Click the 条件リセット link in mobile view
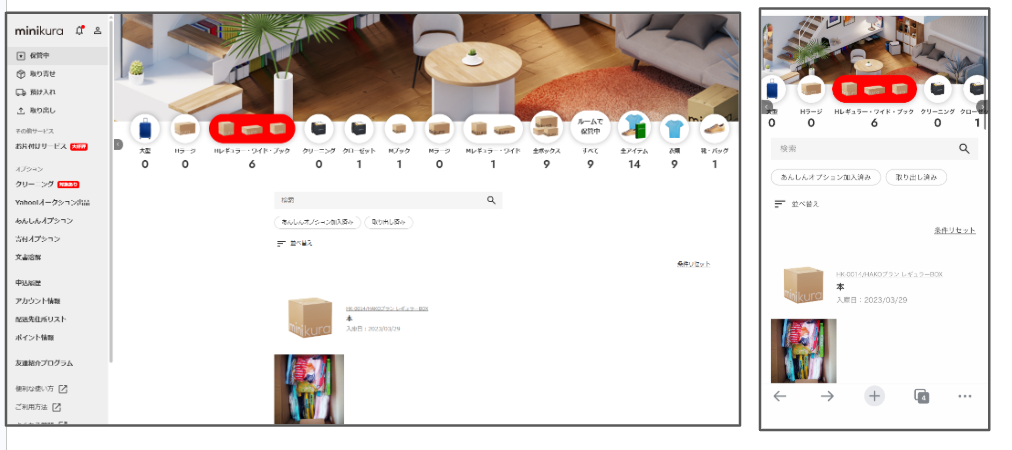Screen dimensions: 1012x450 [954, 231]
